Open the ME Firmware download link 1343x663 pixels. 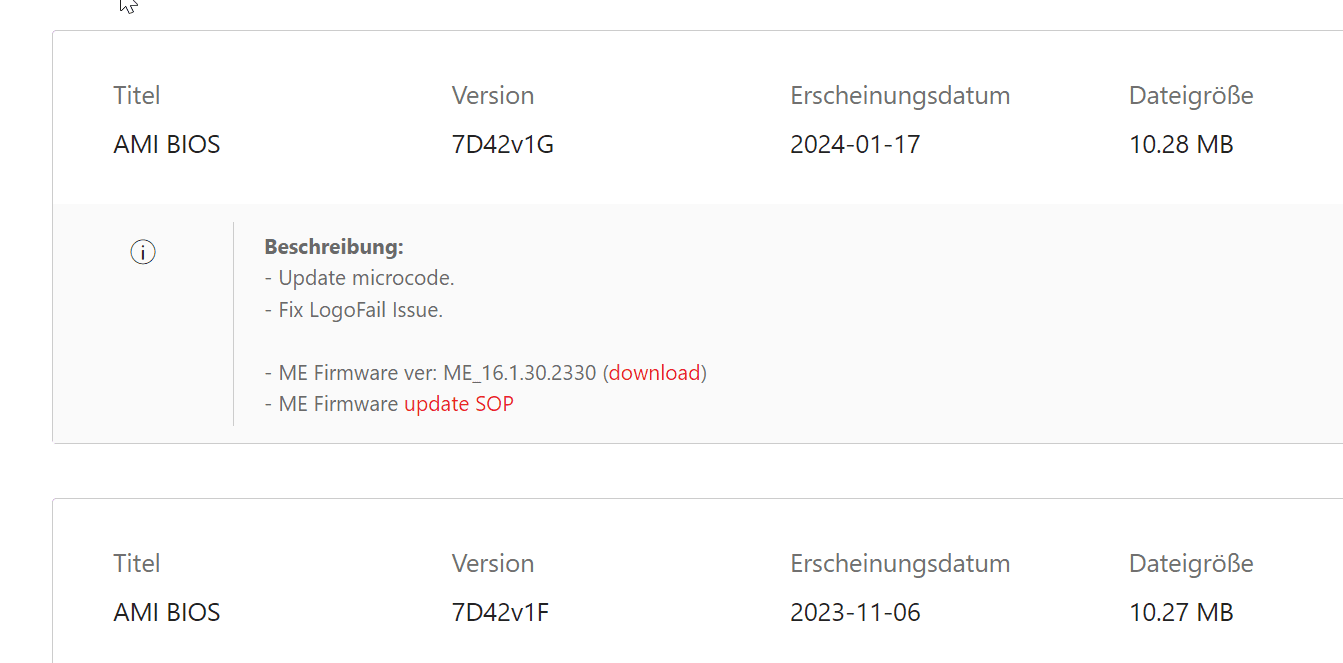tap(655, 373)
